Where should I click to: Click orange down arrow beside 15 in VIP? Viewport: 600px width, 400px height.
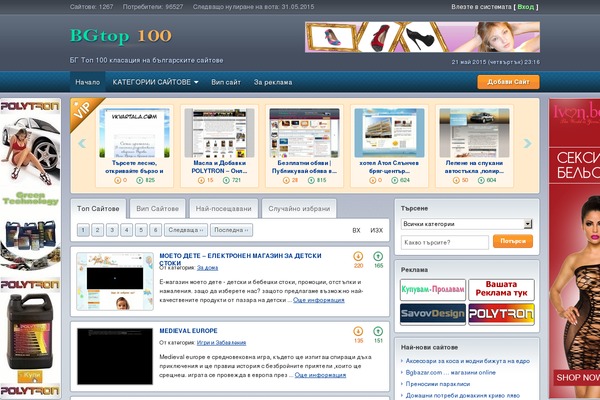click(x=201, y=180)
